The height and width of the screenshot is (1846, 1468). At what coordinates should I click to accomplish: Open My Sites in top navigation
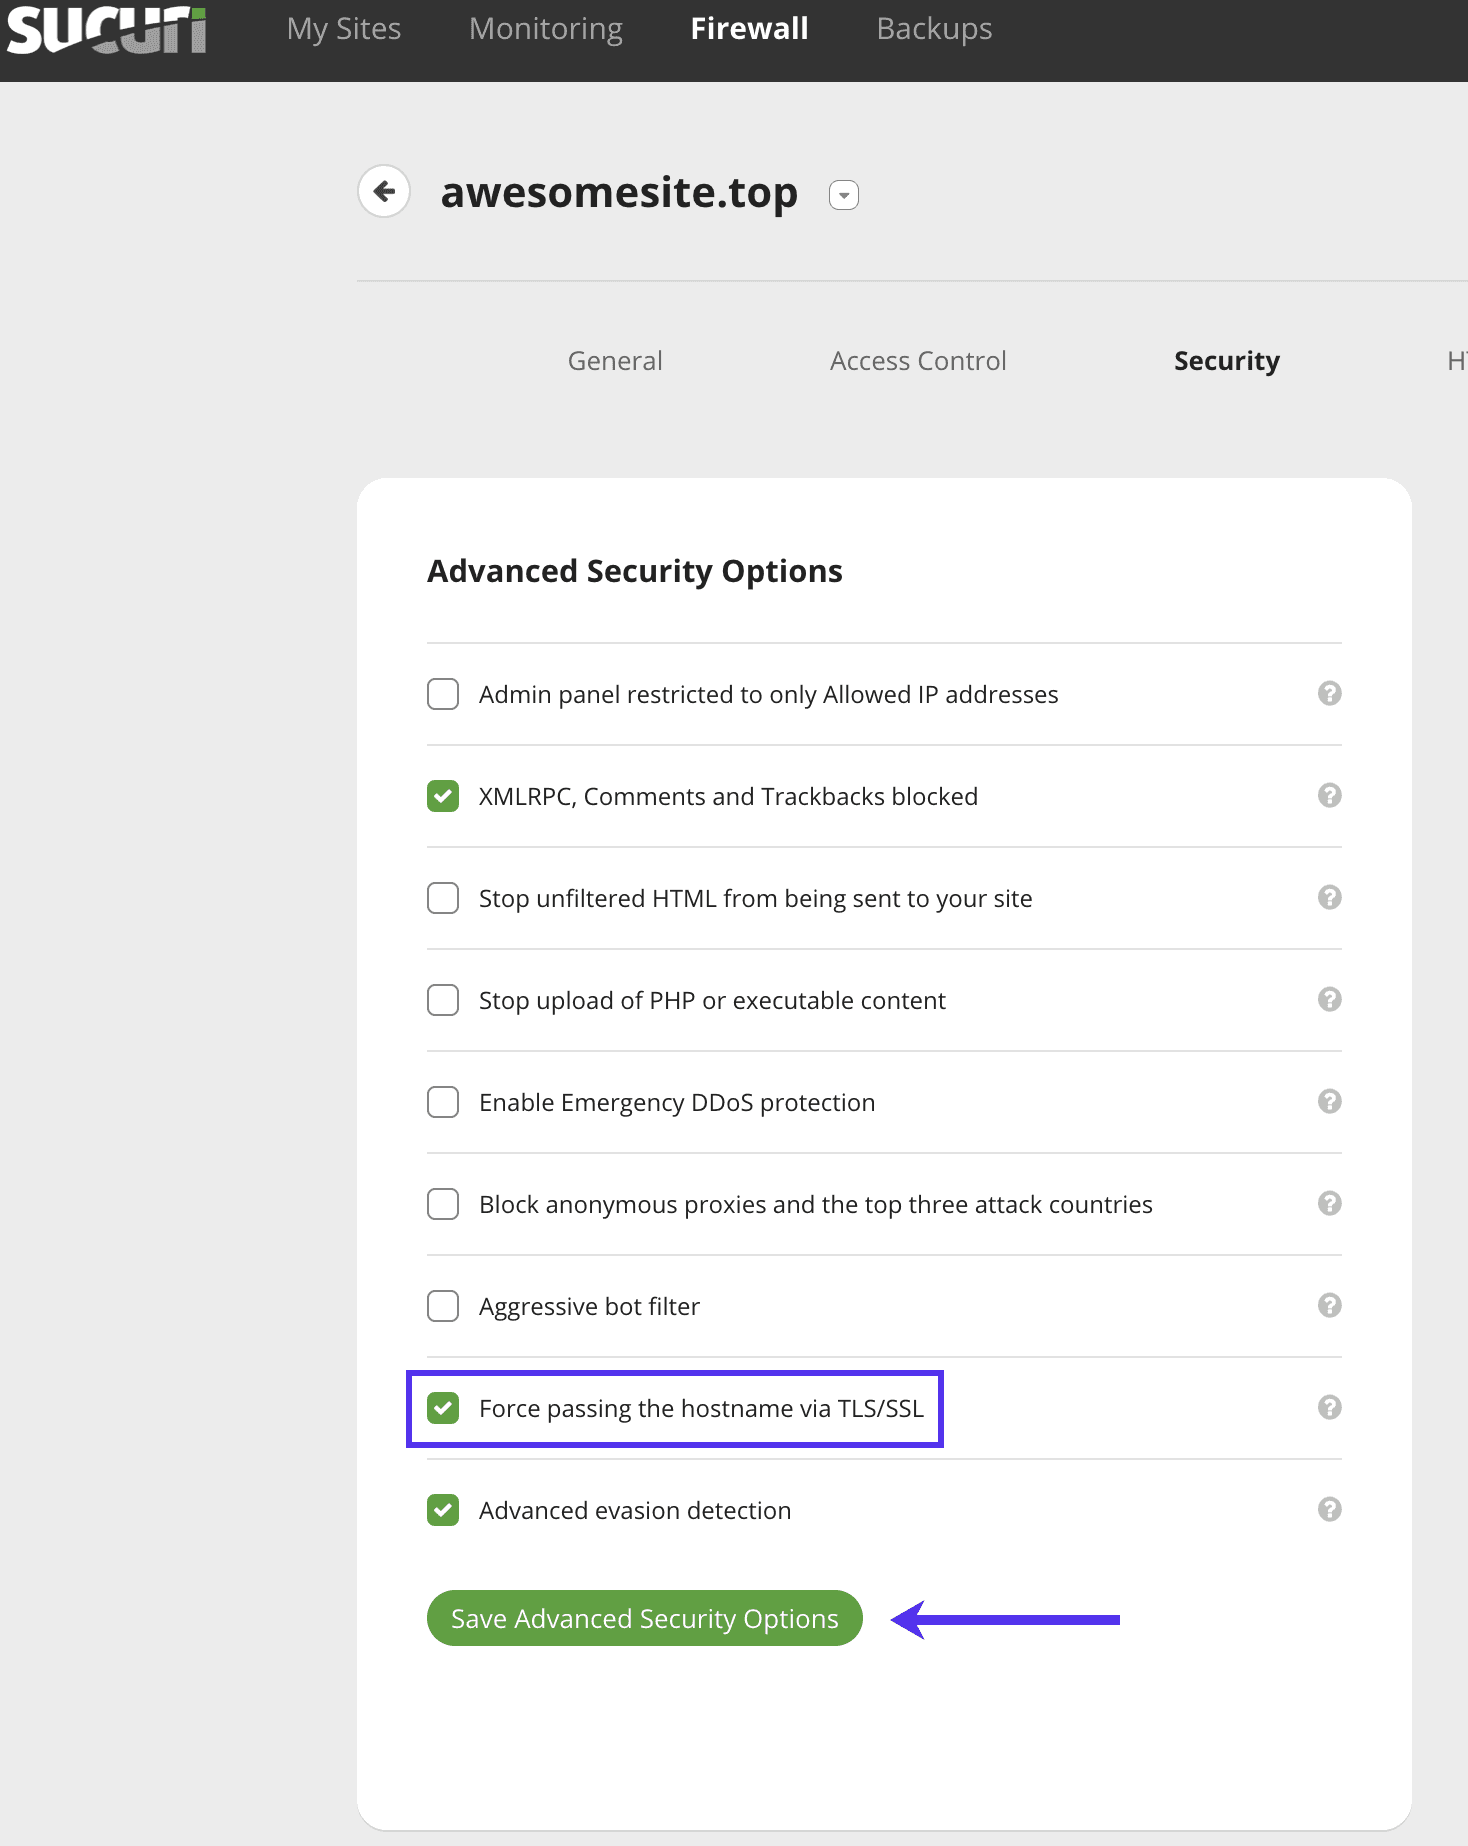(x=344, y=29)
